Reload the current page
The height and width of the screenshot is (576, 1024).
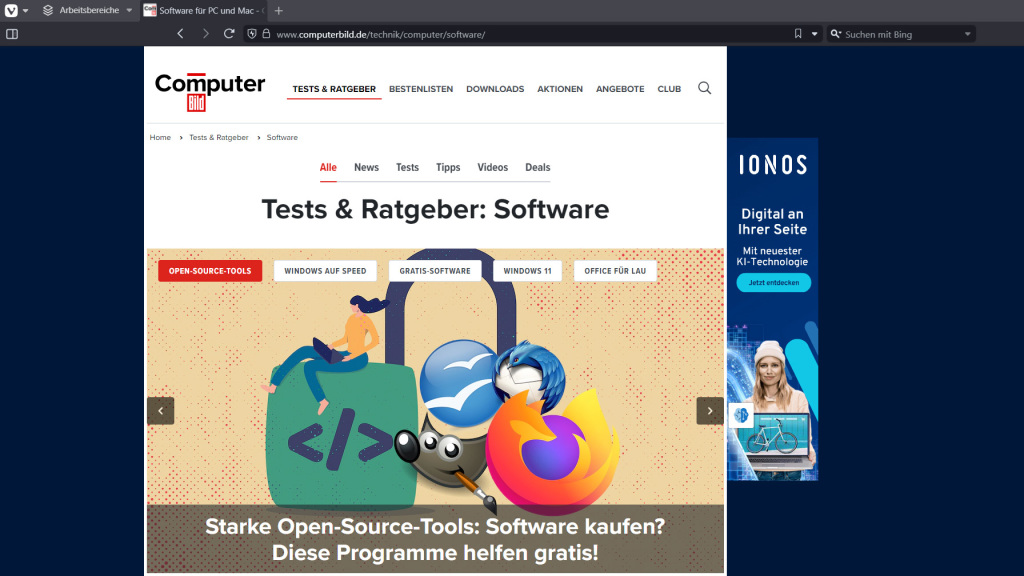tap(229, 34)
